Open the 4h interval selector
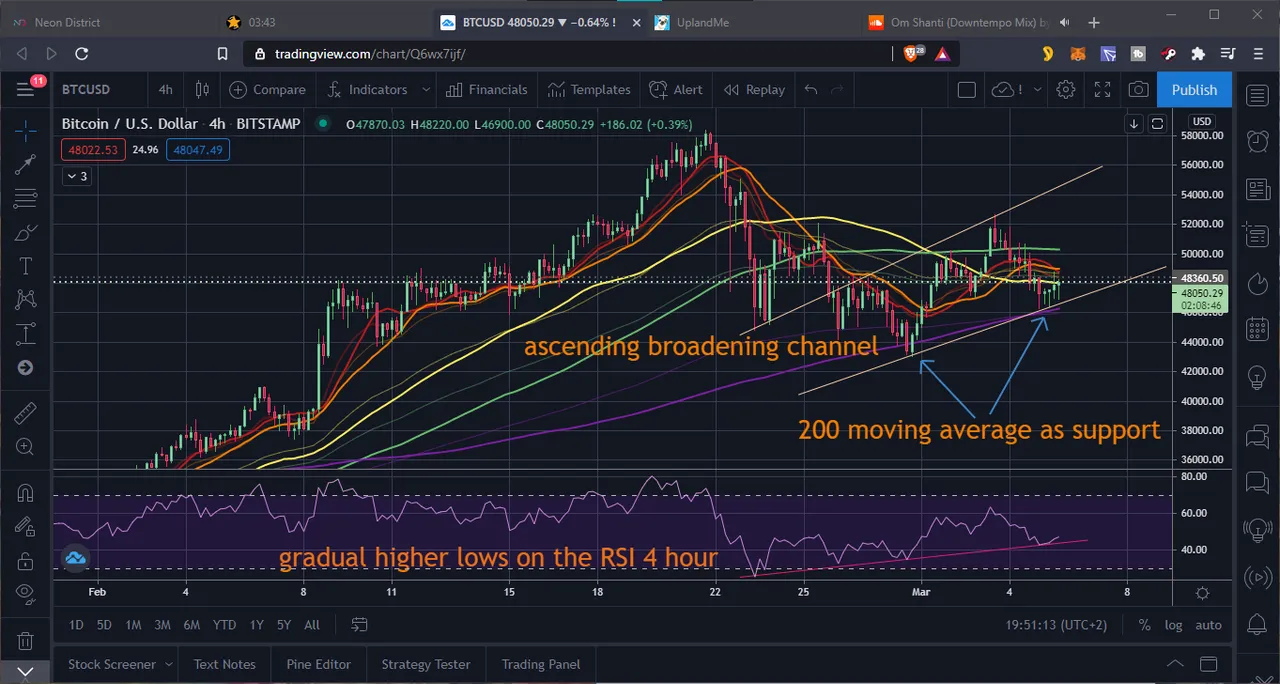 tap(166, 90)
